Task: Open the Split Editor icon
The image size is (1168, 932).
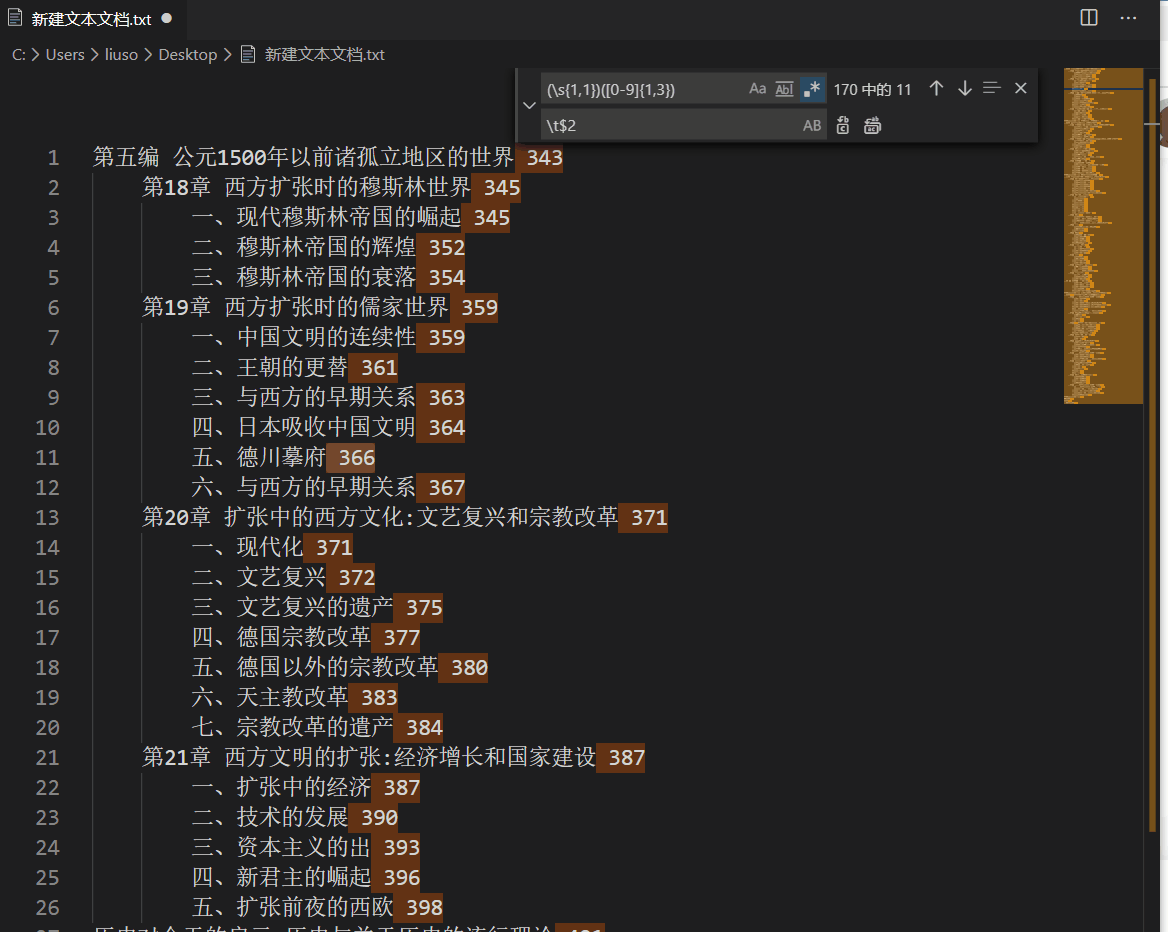Action: 1088,18
